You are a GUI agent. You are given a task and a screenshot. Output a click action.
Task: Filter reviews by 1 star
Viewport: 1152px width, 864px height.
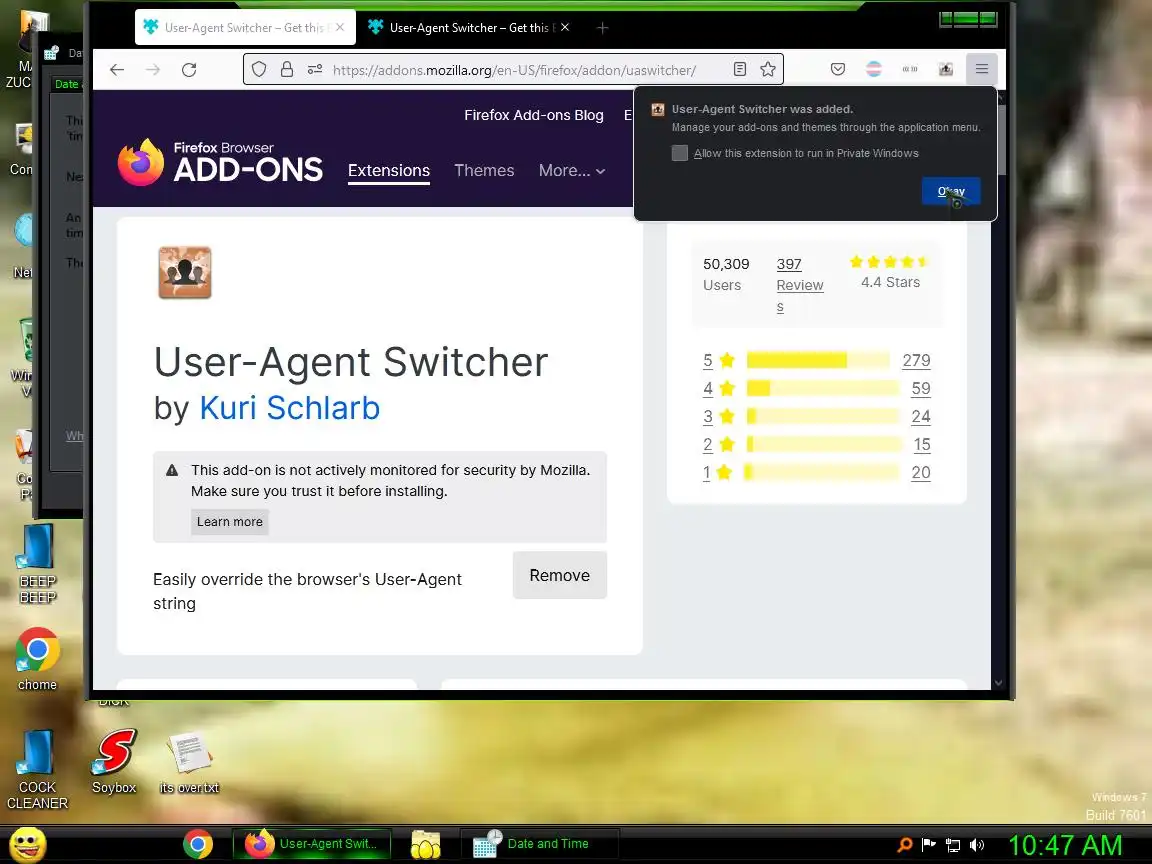point(706,472)
